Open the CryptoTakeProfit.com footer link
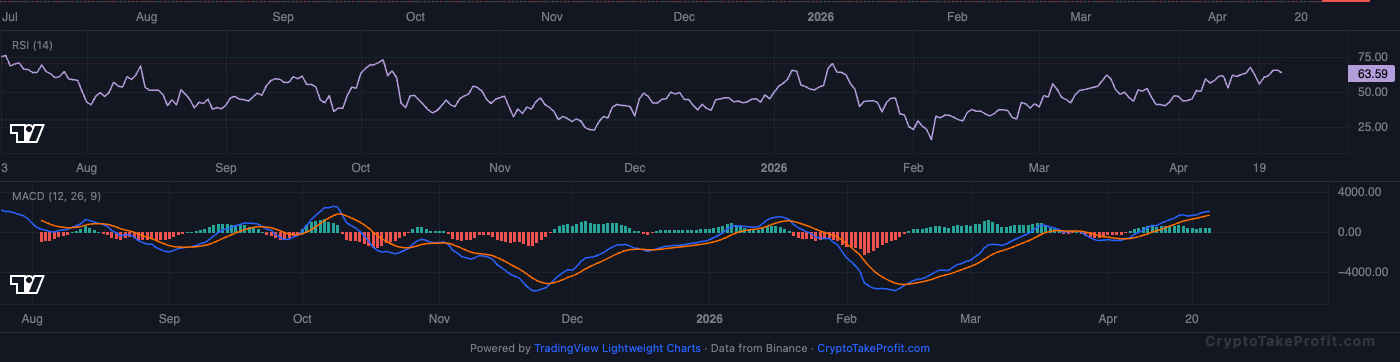 [873, 349]
